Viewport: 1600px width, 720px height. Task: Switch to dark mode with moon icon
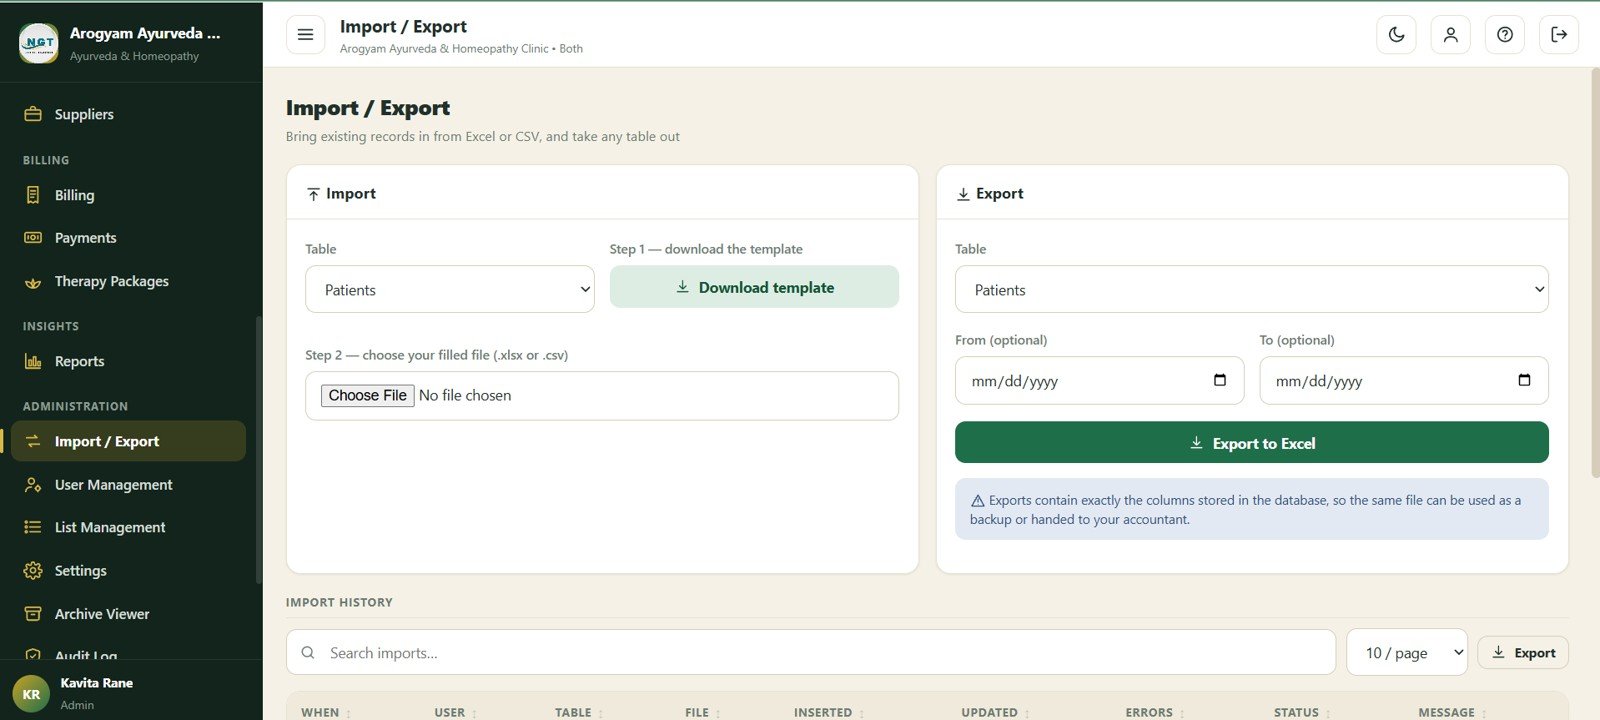click(x=1396, y=34)
